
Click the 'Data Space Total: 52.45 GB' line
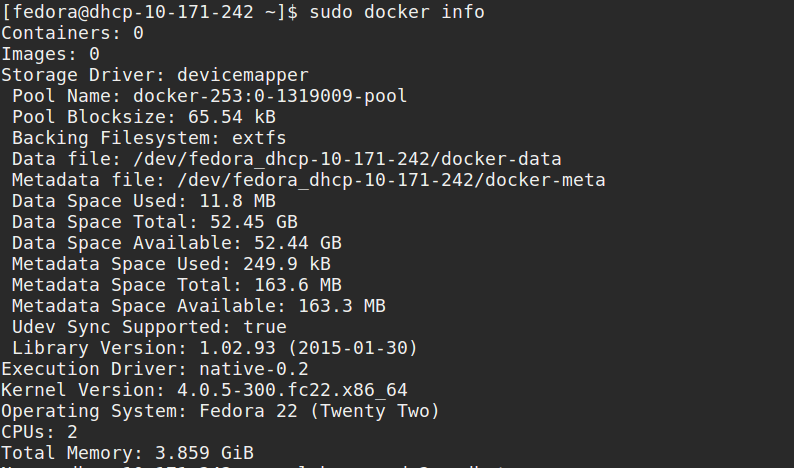pos(155,222)
